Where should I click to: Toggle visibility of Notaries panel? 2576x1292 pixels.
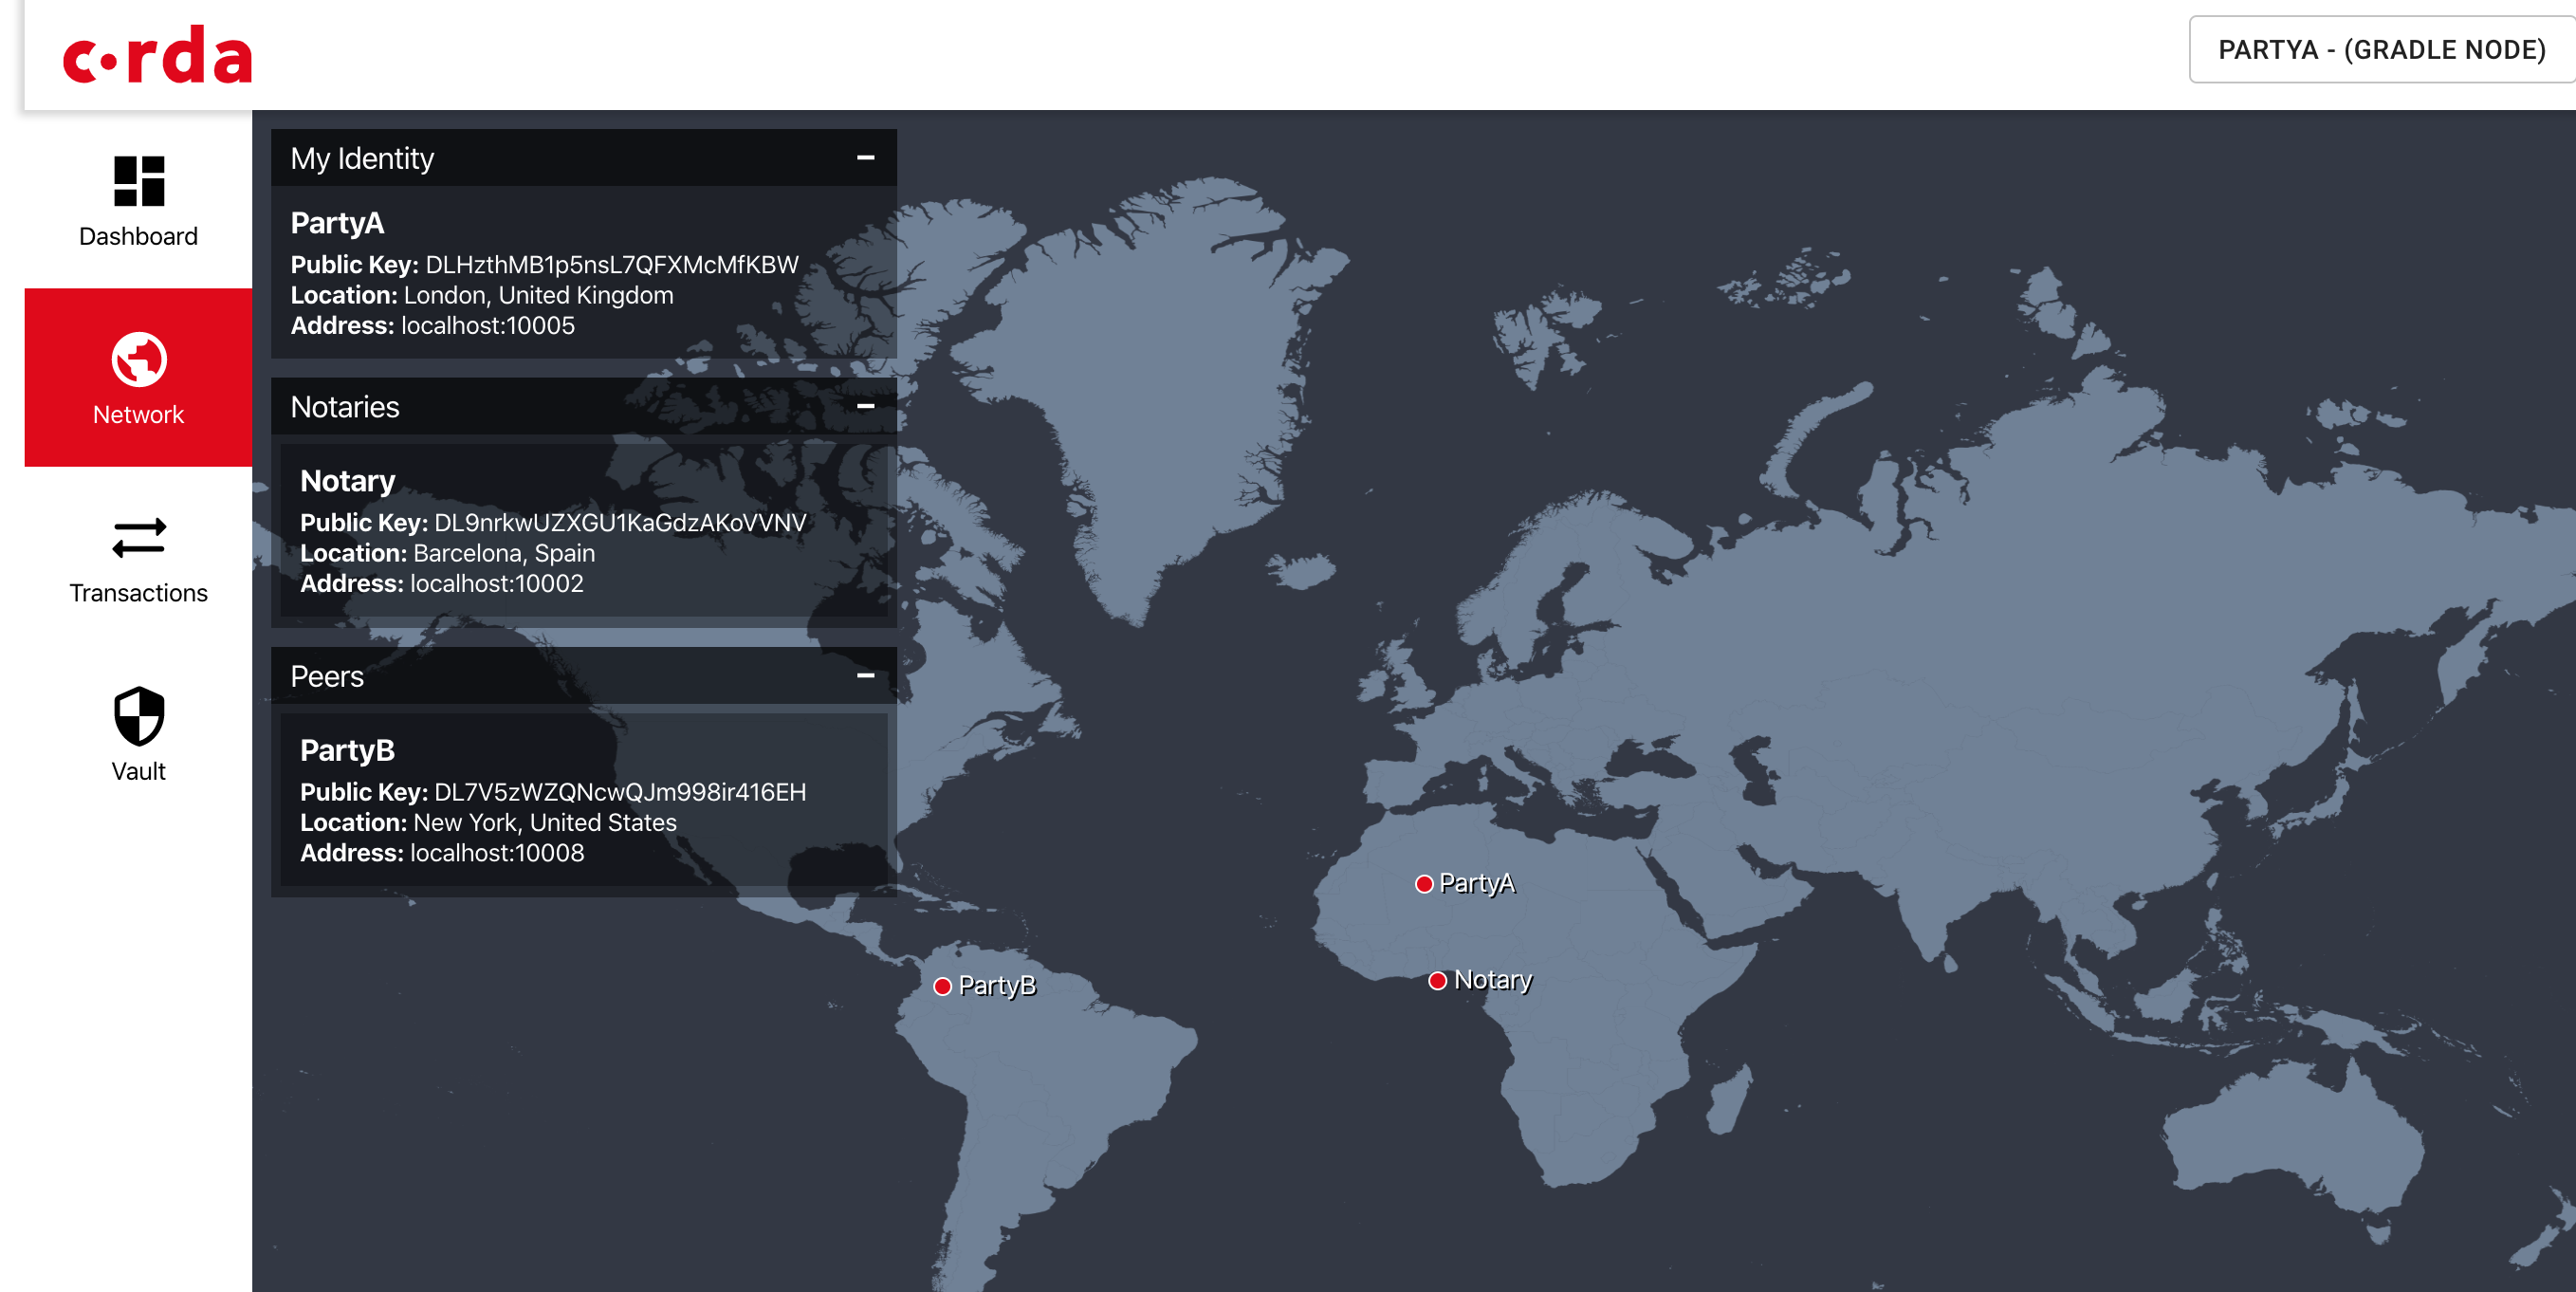pos(865,409)
